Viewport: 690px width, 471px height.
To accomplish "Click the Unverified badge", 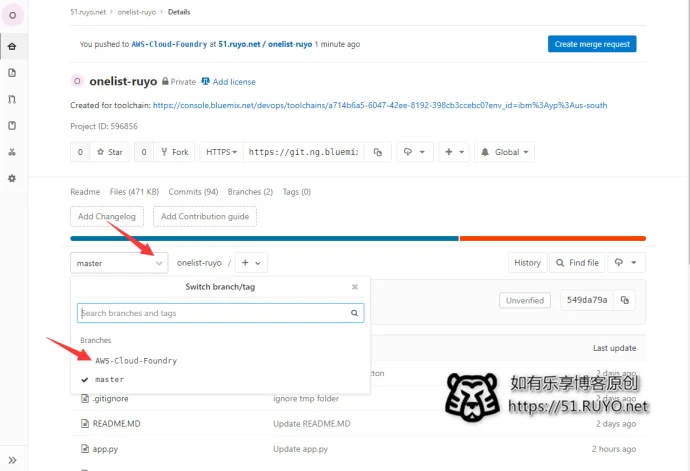I will coord(525,301).
